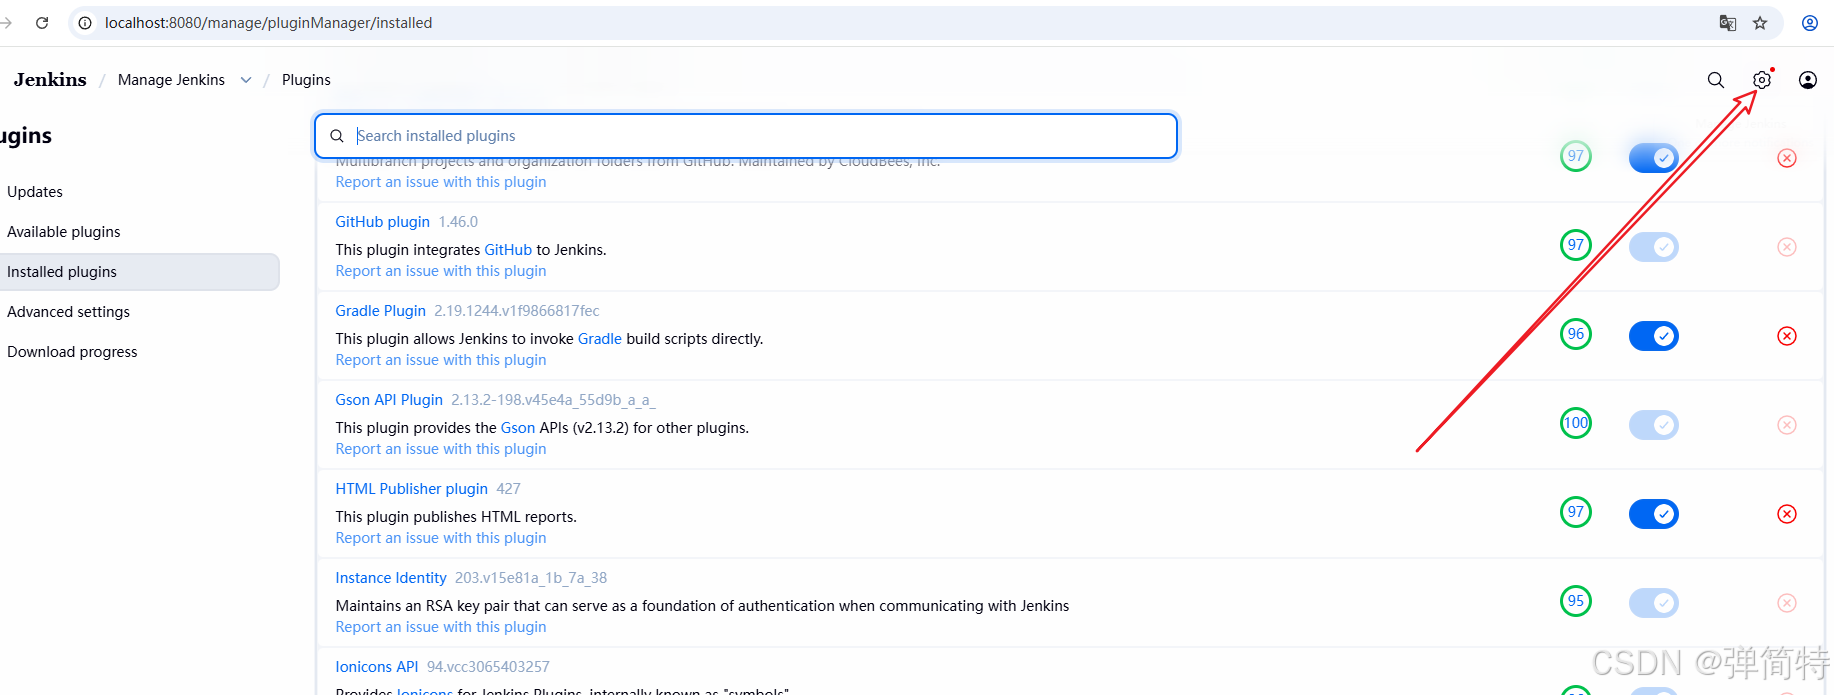This screenshot has width=1834, height=695.
Task: Open the Instance Identity plugin link
Action: point(391,578)
